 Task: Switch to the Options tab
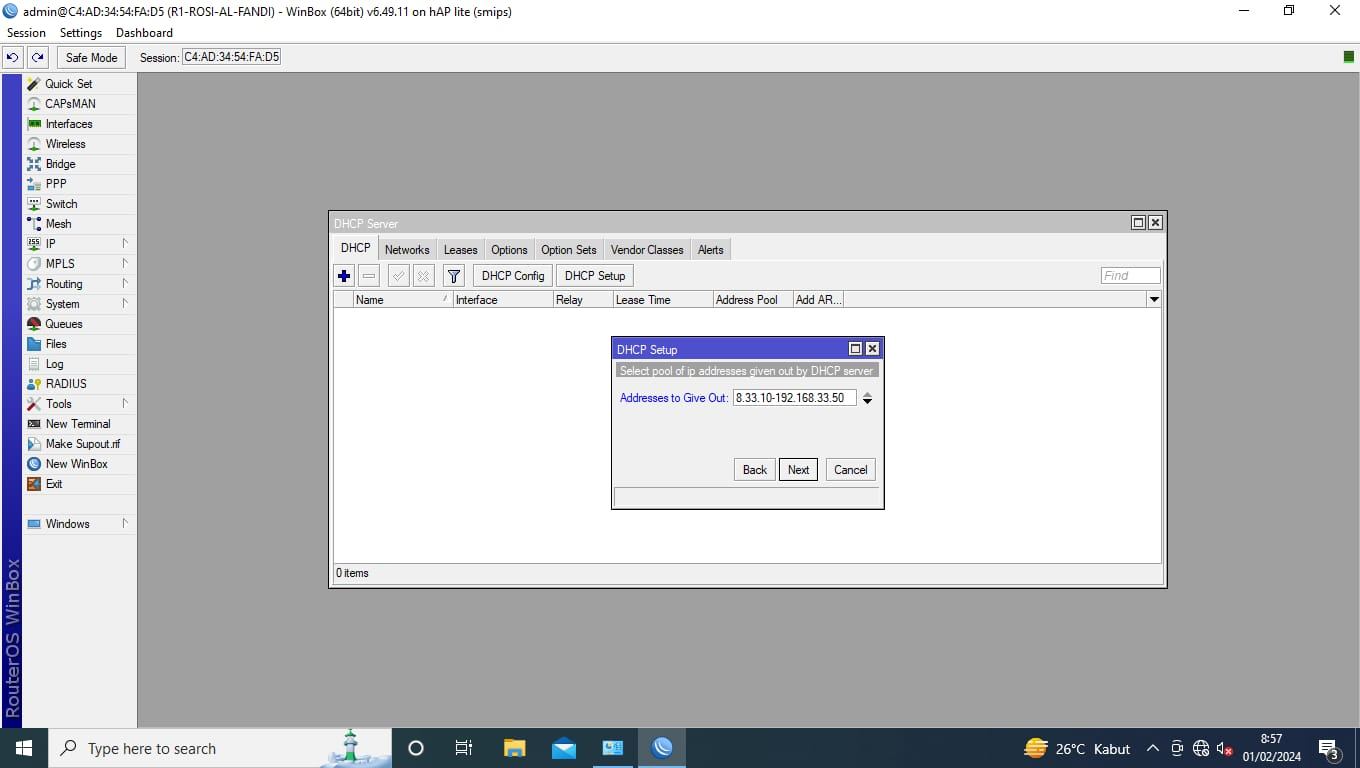(x=509, y=250)
